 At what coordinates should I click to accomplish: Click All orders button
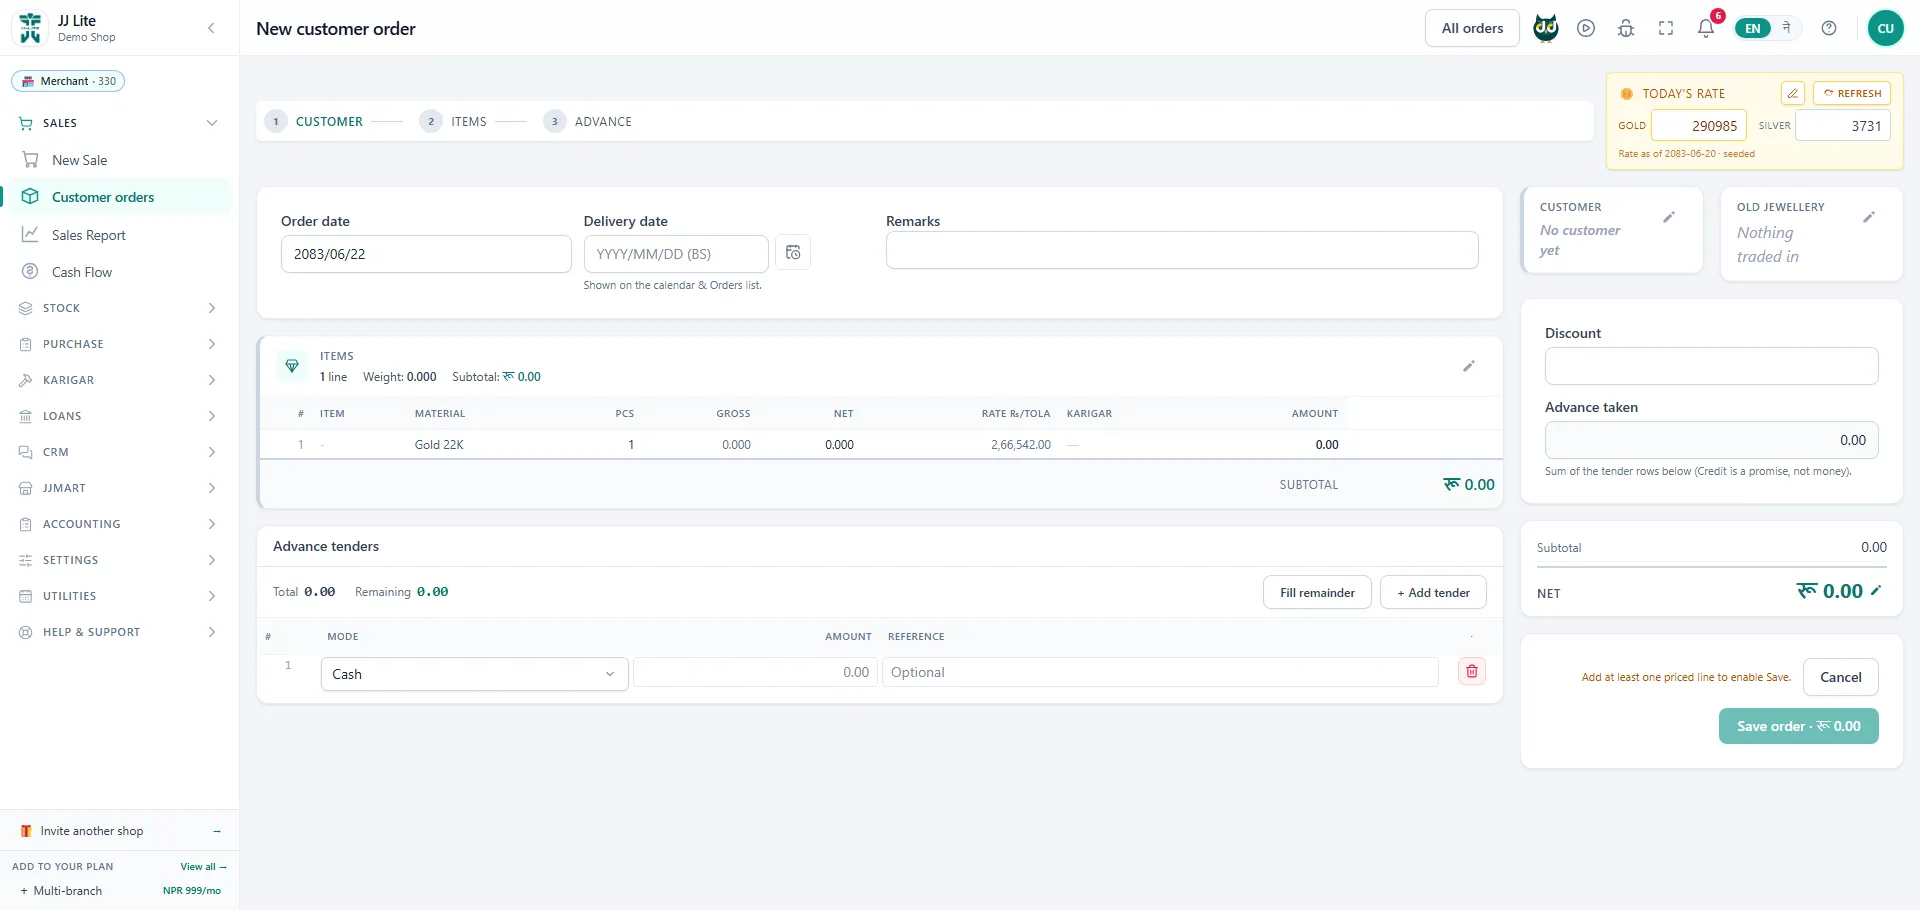click(x=1472, y=28)
